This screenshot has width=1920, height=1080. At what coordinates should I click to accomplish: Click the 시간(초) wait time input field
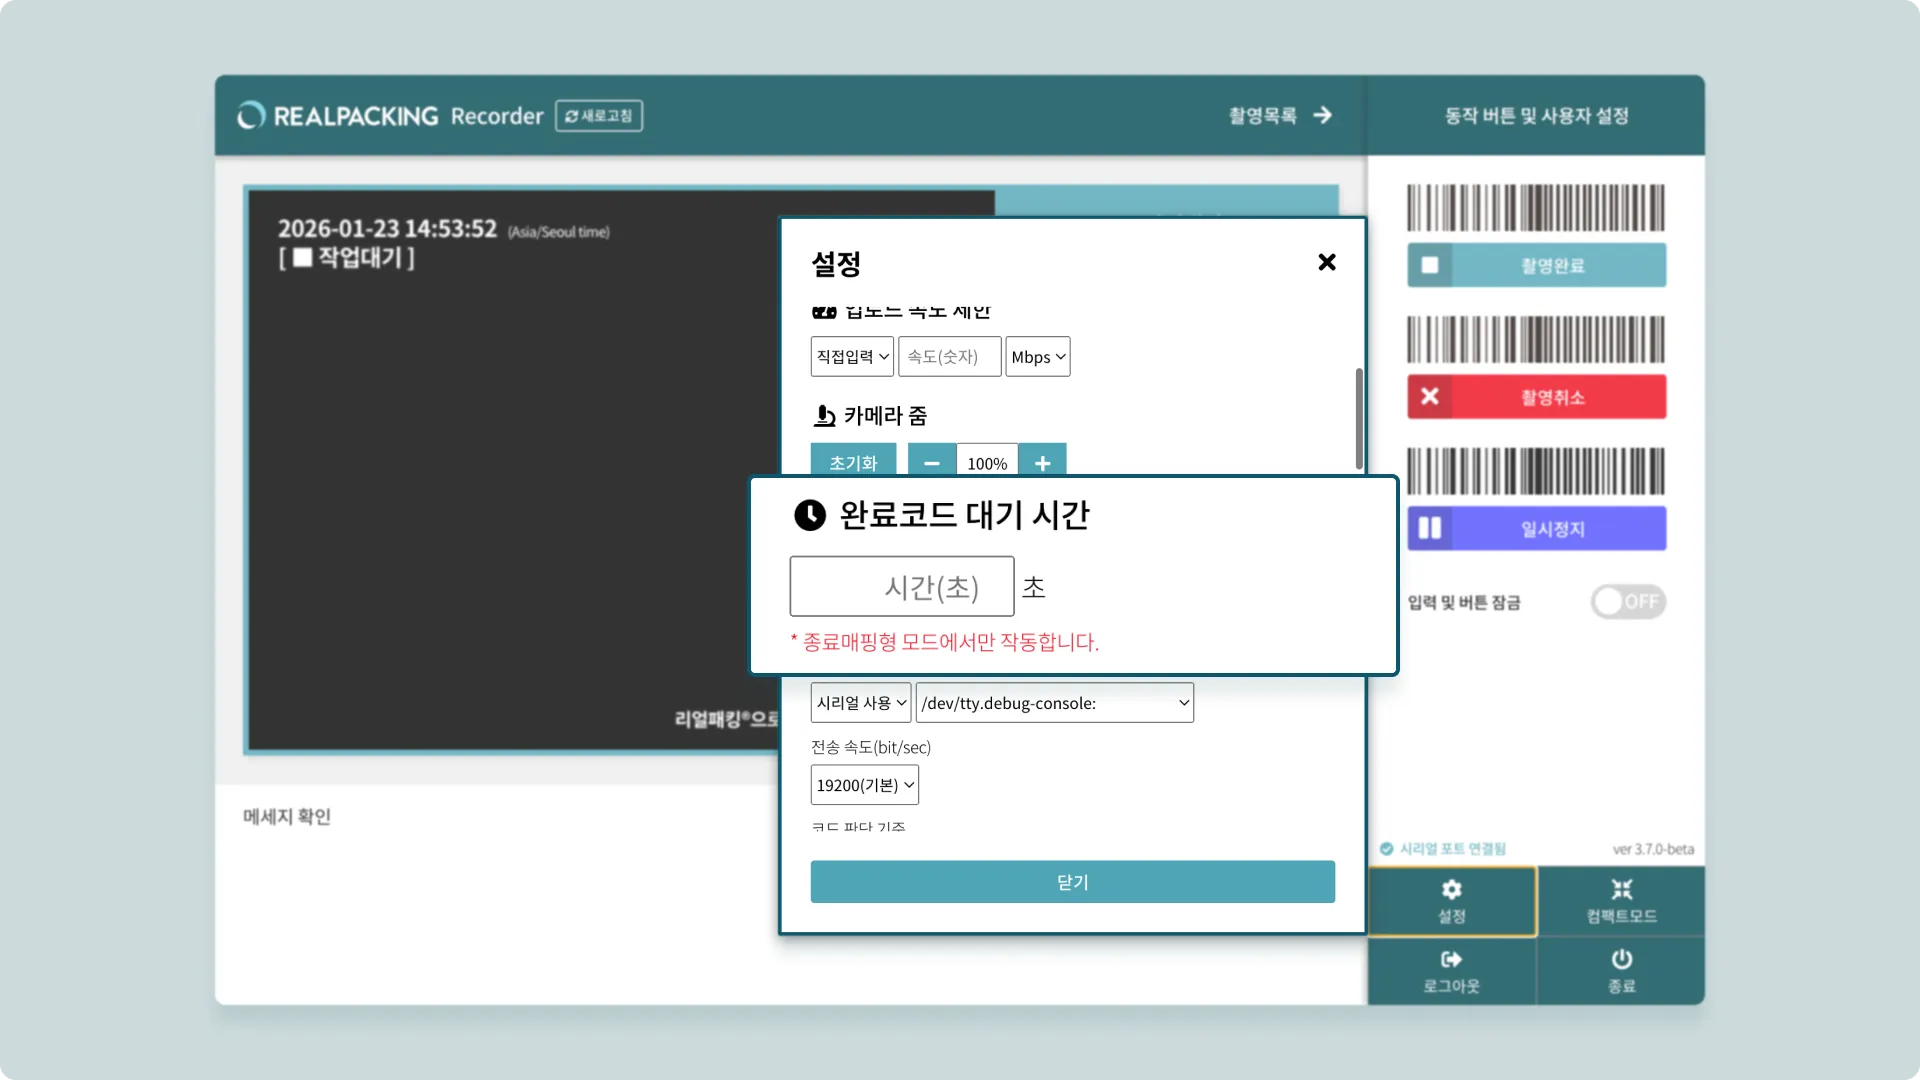(901, 587)
